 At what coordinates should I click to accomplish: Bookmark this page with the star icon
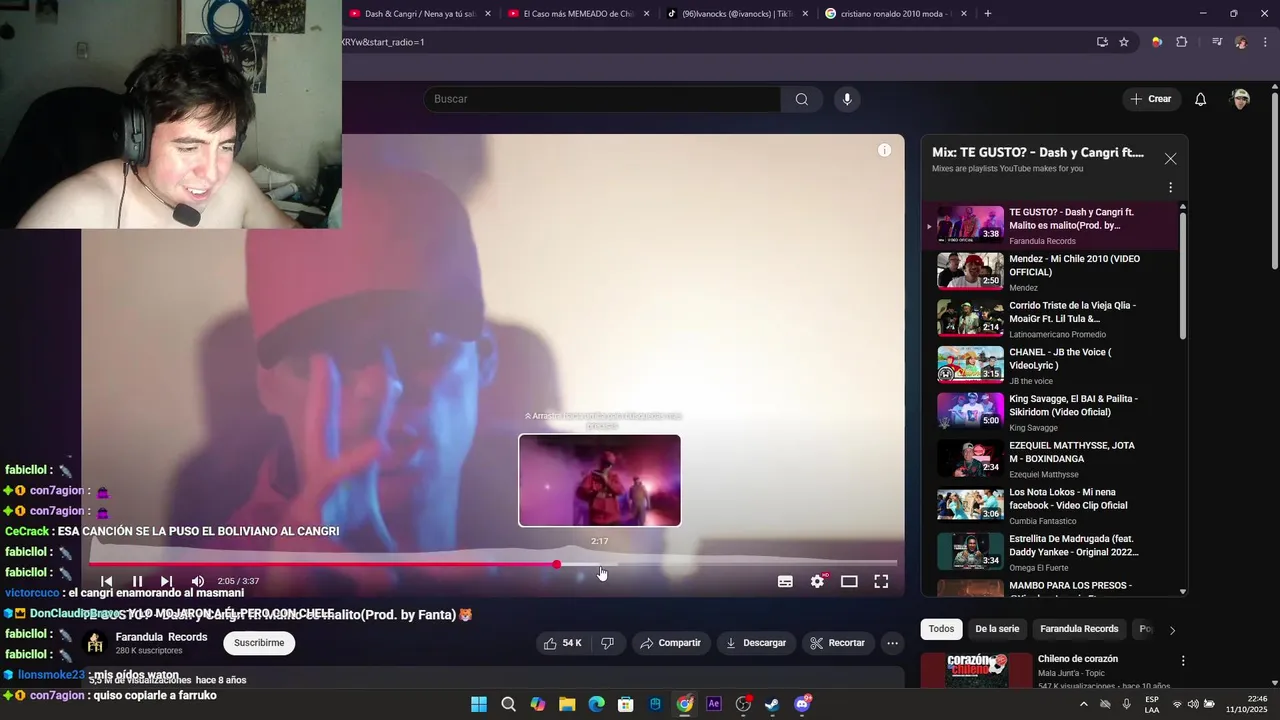click(x=1124, y=42)
